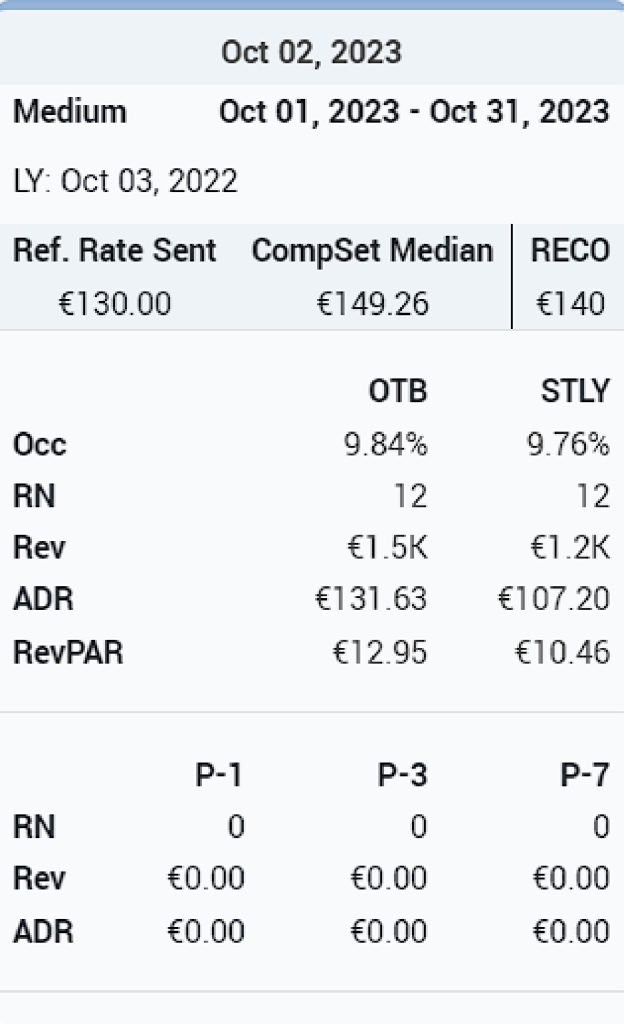Click the STLY column header

click(575, 391)
